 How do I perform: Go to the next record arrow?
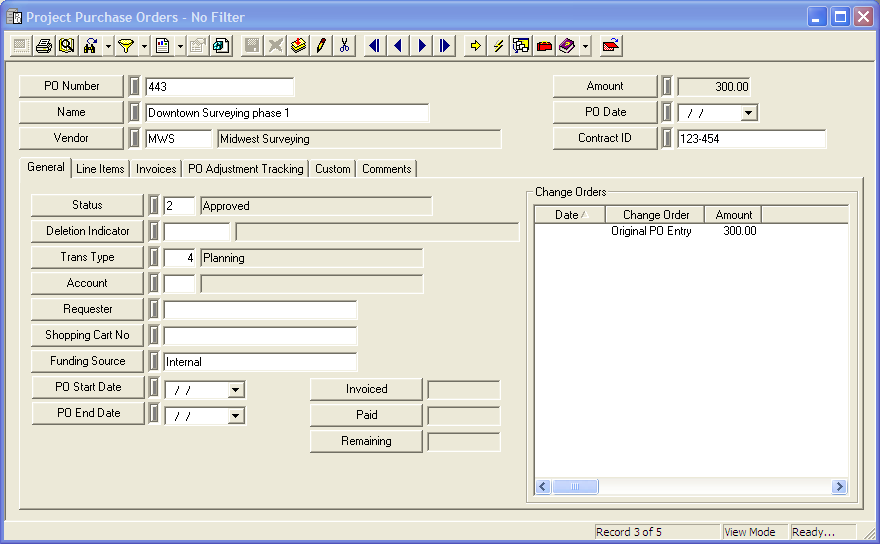(x=421, y=45)
